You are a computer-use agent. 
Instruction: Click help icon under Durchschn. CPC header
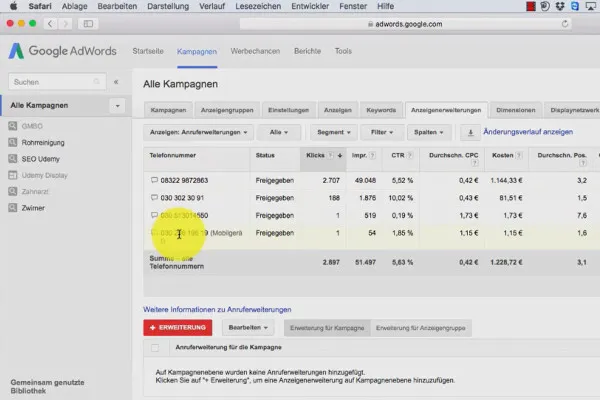click(x=474, y=163)
